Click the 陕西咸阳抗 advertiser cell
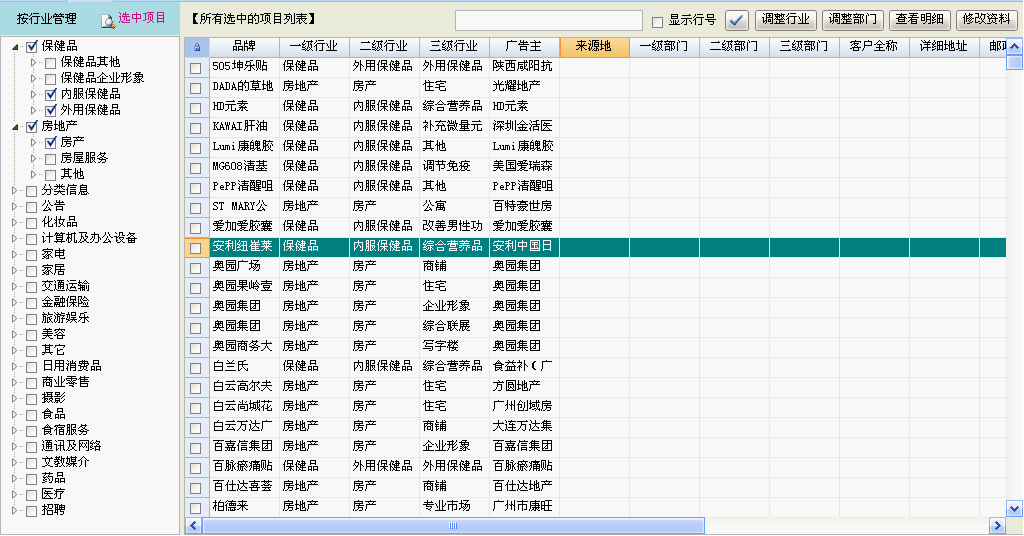This screenshot has height=536, width=1024. (x=524, y=67)
